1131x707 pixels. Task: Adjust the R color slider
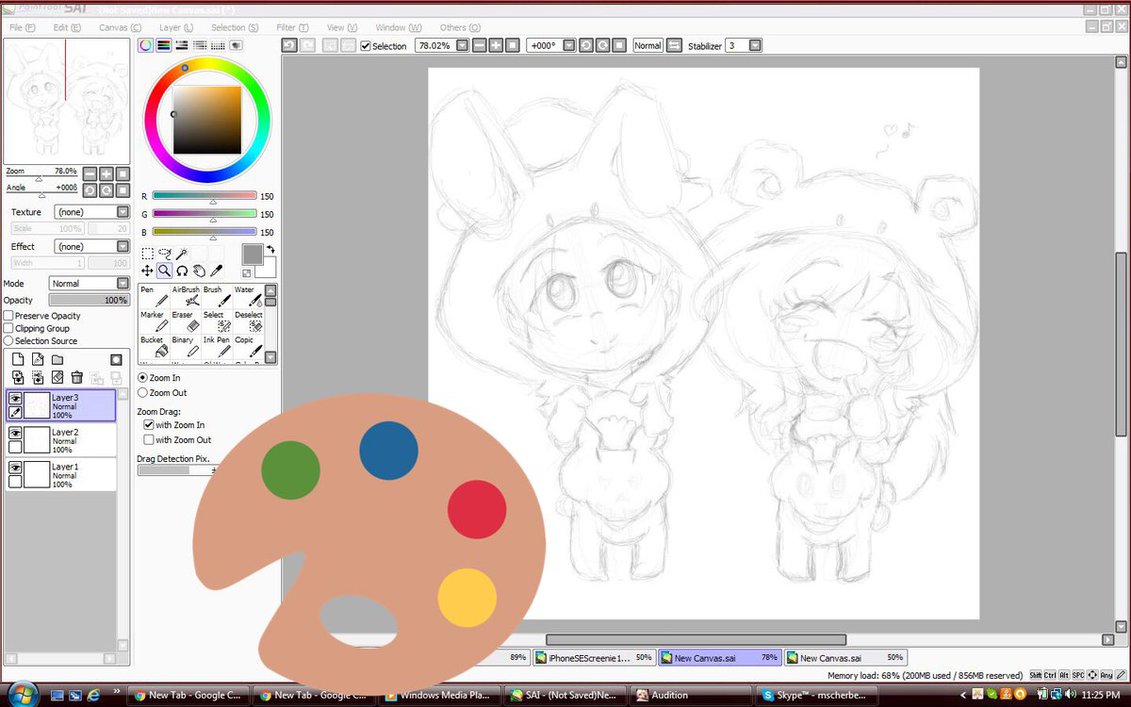coord(205,196)
